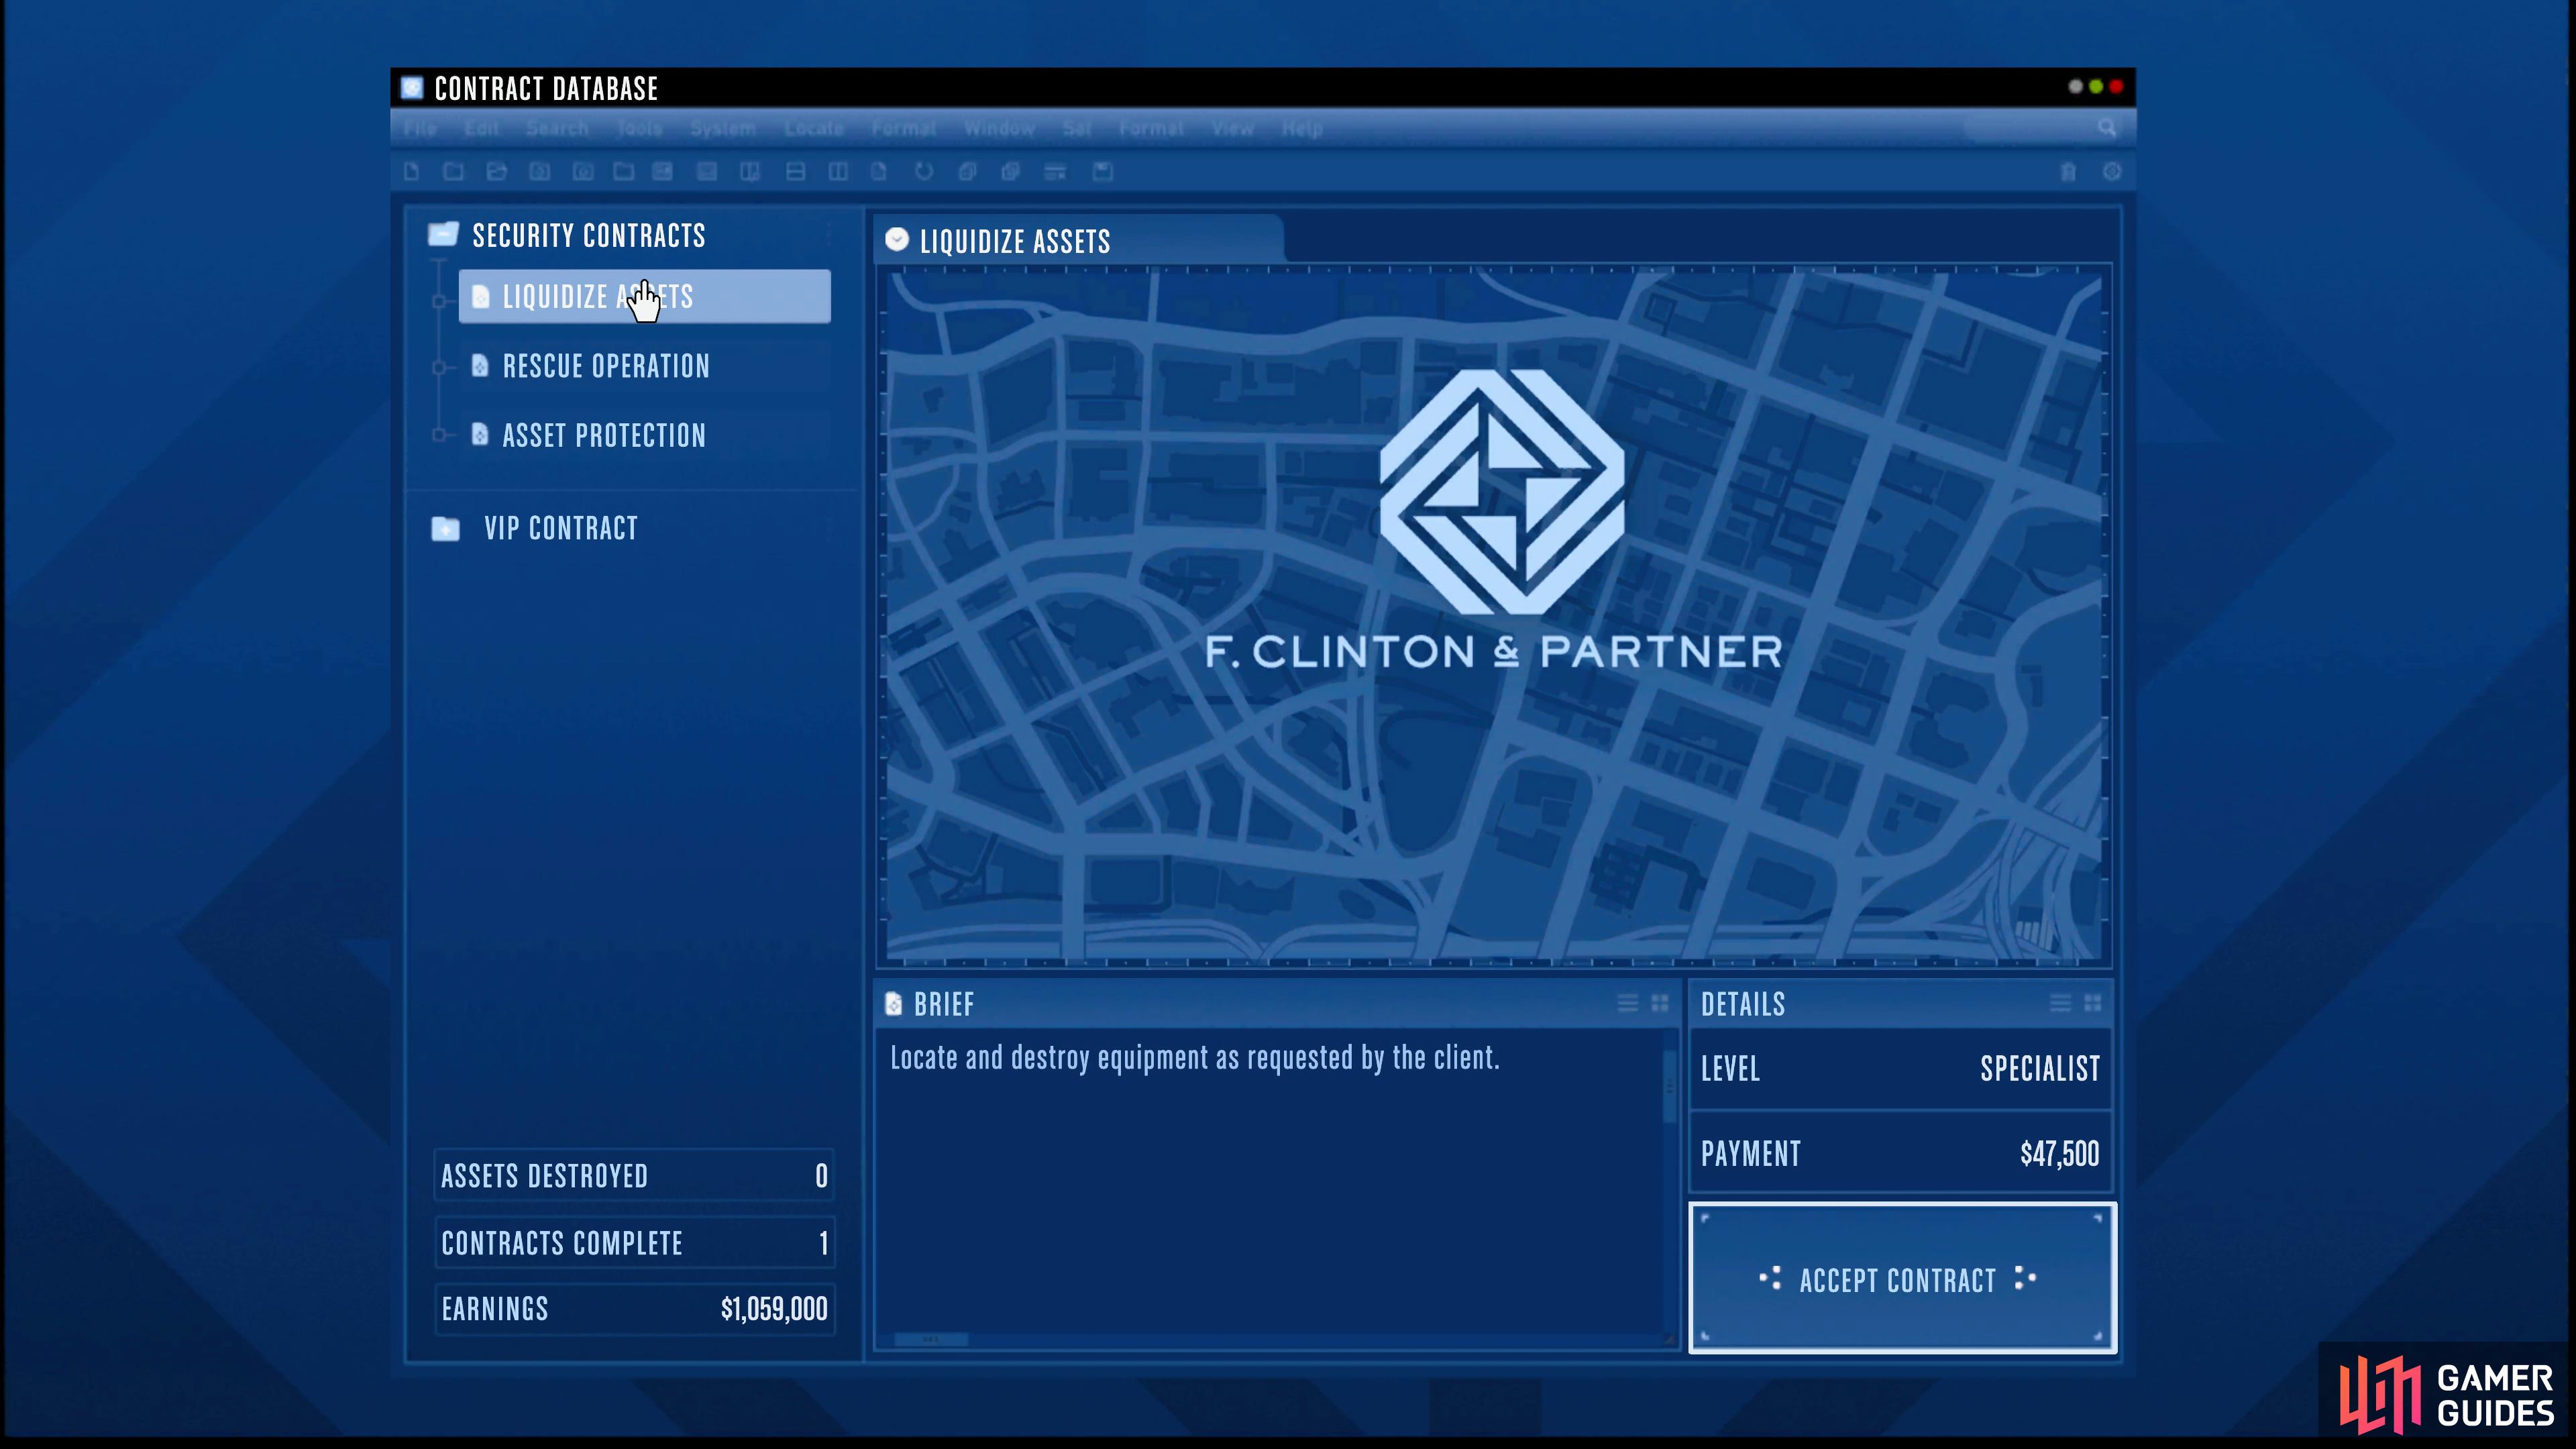Select the Rescue Operation document icon
2576x1449 pixels.
pyautogui.click(x=480, y=366)
